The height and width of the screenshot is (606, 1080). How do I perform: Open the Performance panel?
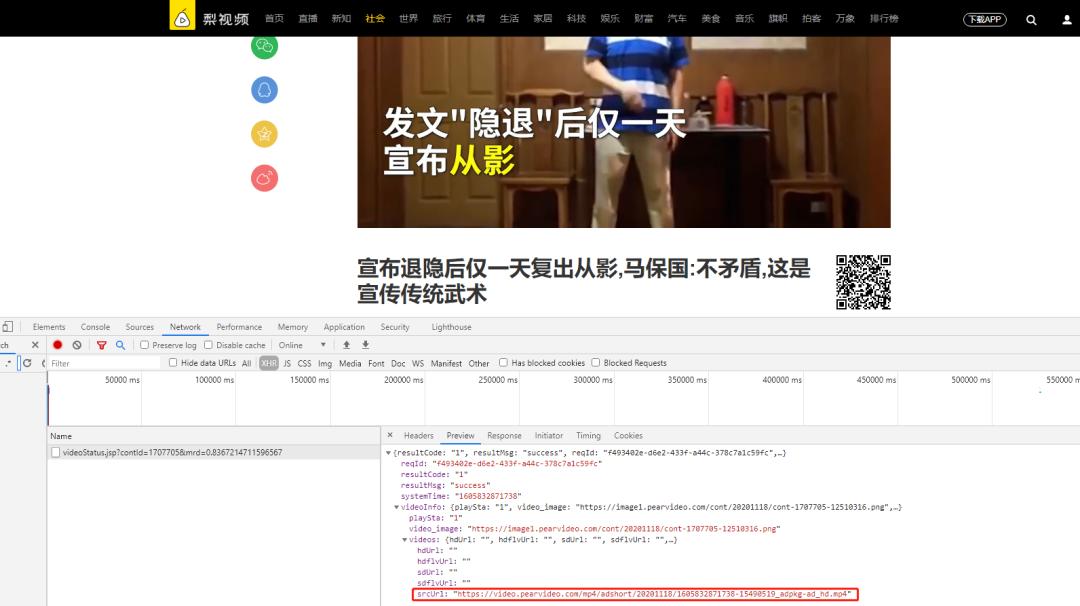pyautogui.click(x=239, y=327)
